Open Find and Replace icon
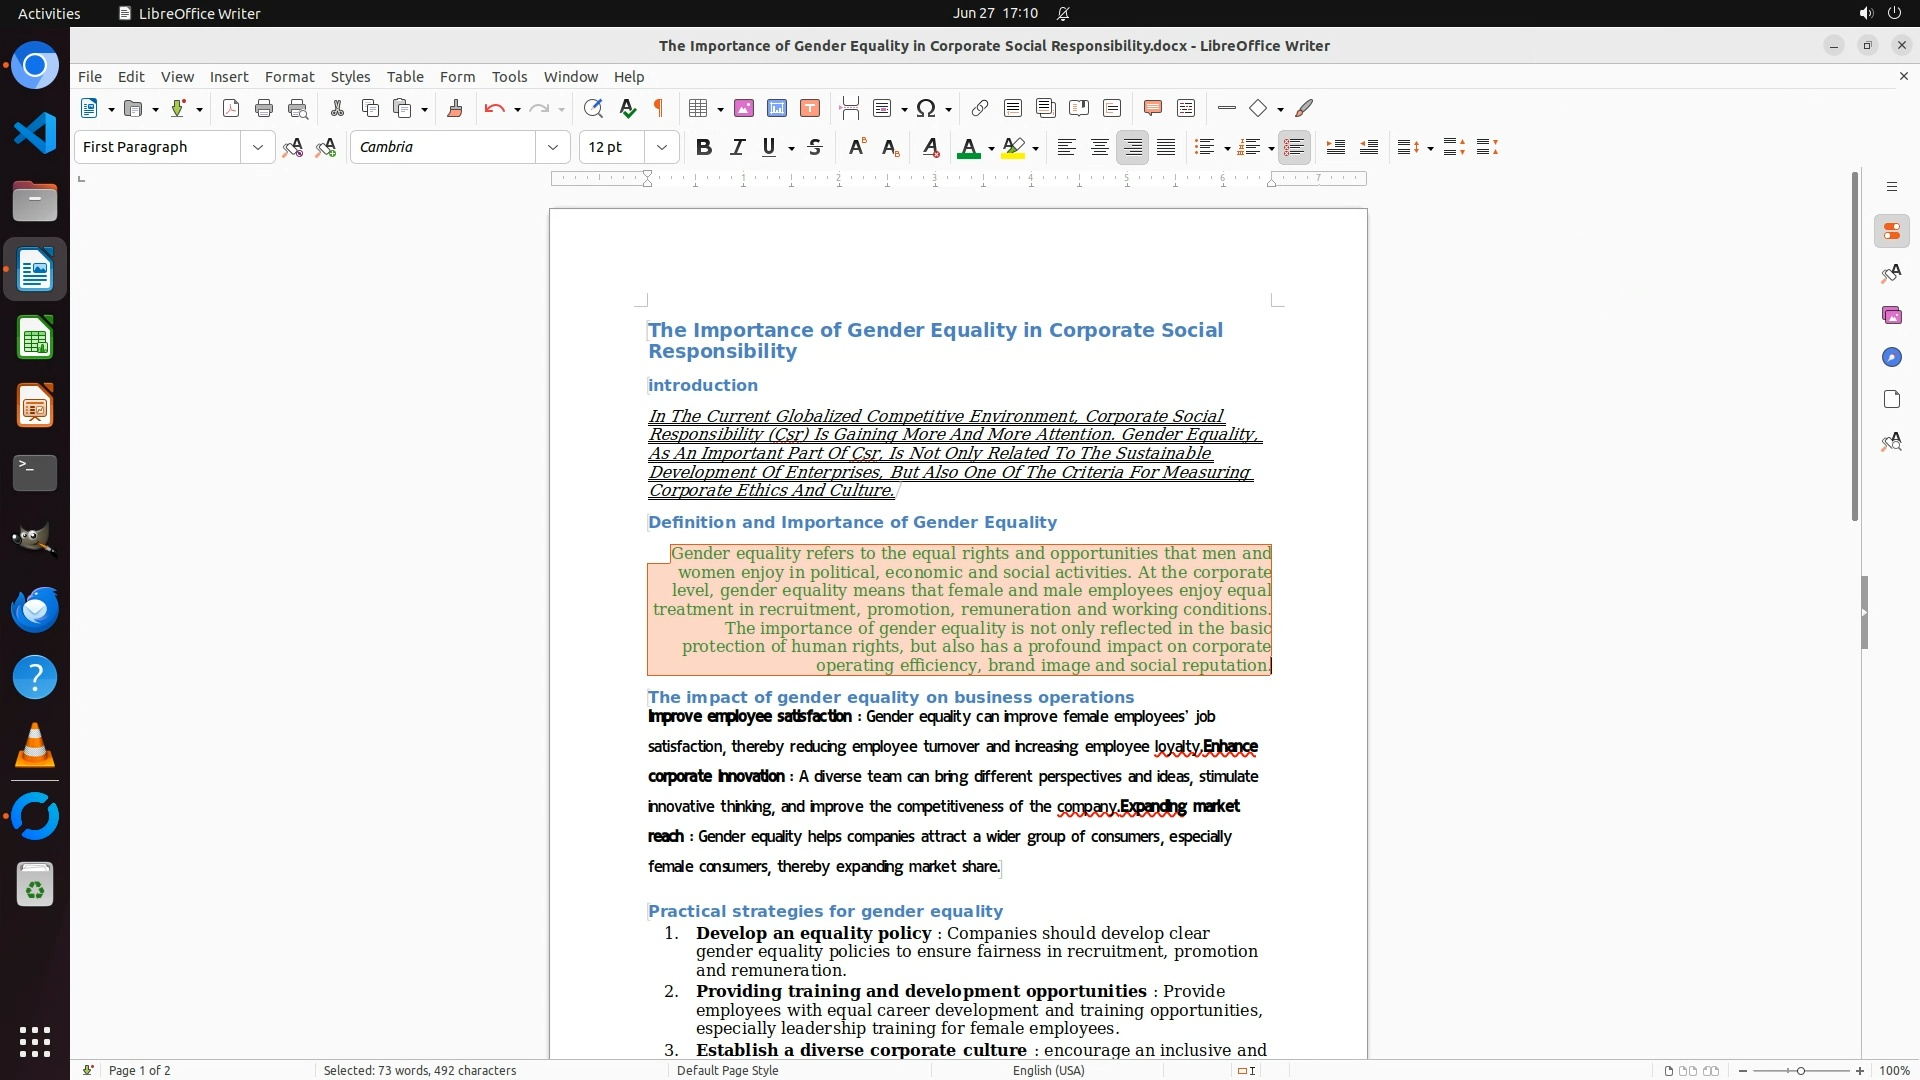Image resolution: width=1920 pixels, height=1080 pixels. [x=593, y=108]
